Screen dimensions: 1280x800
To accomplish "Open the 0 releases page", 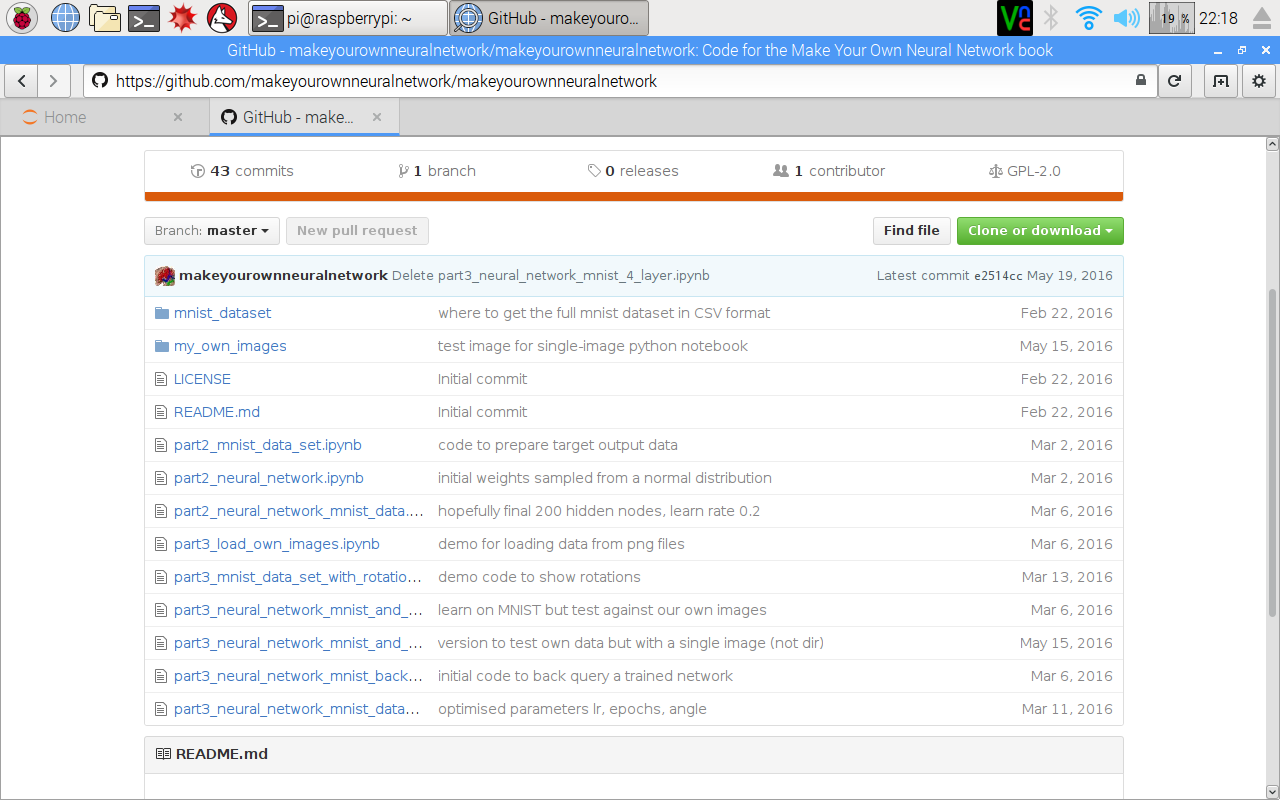I will tap(633, 171).
